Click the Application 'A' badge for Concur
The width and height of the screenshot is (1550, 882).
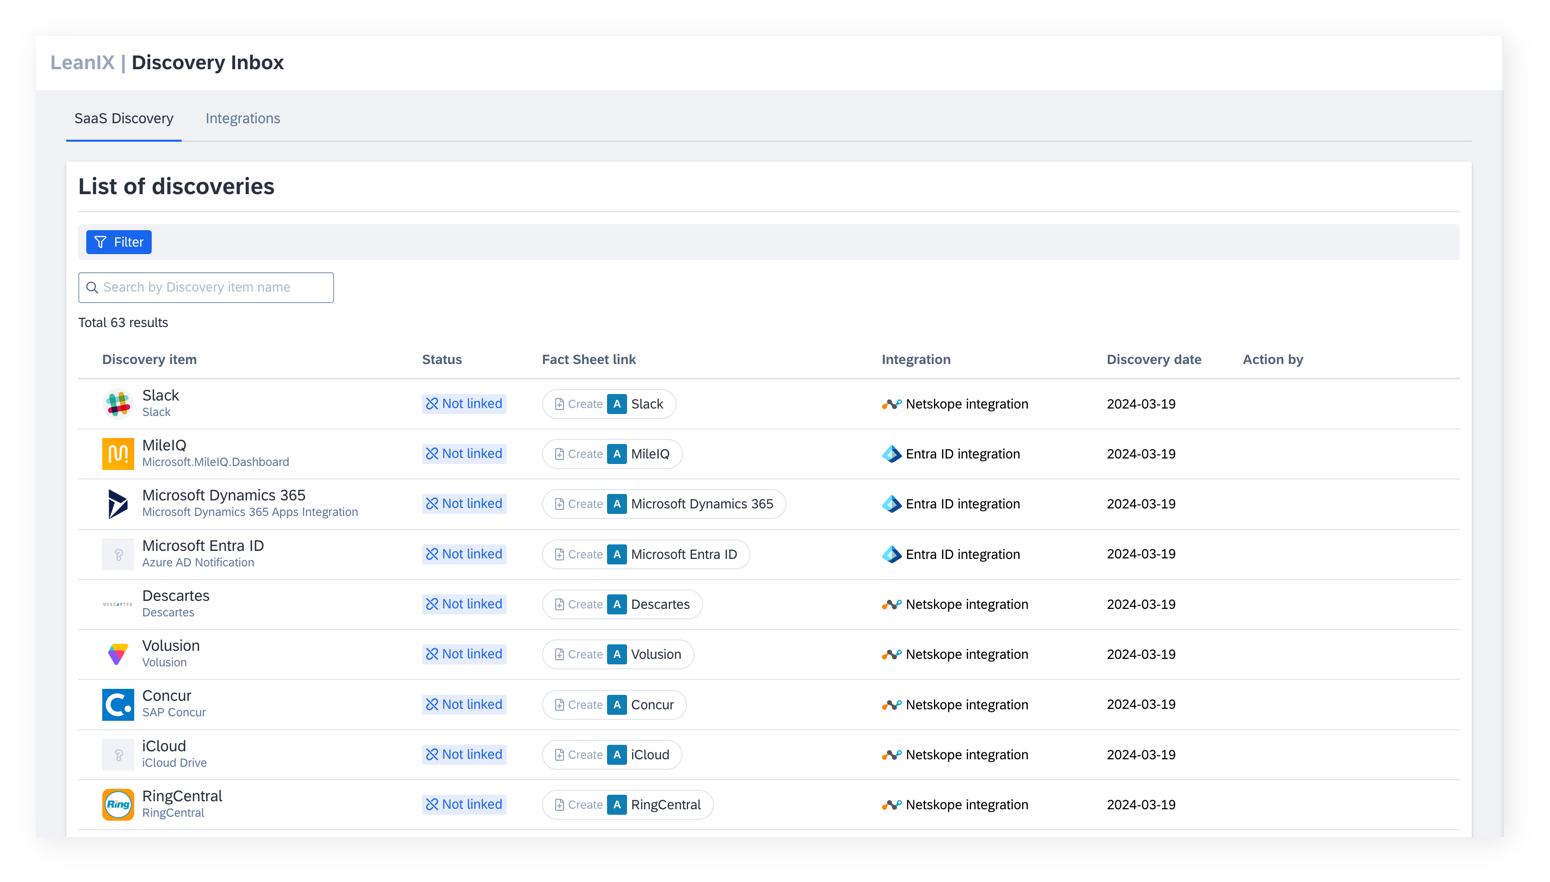coord(617,705)
